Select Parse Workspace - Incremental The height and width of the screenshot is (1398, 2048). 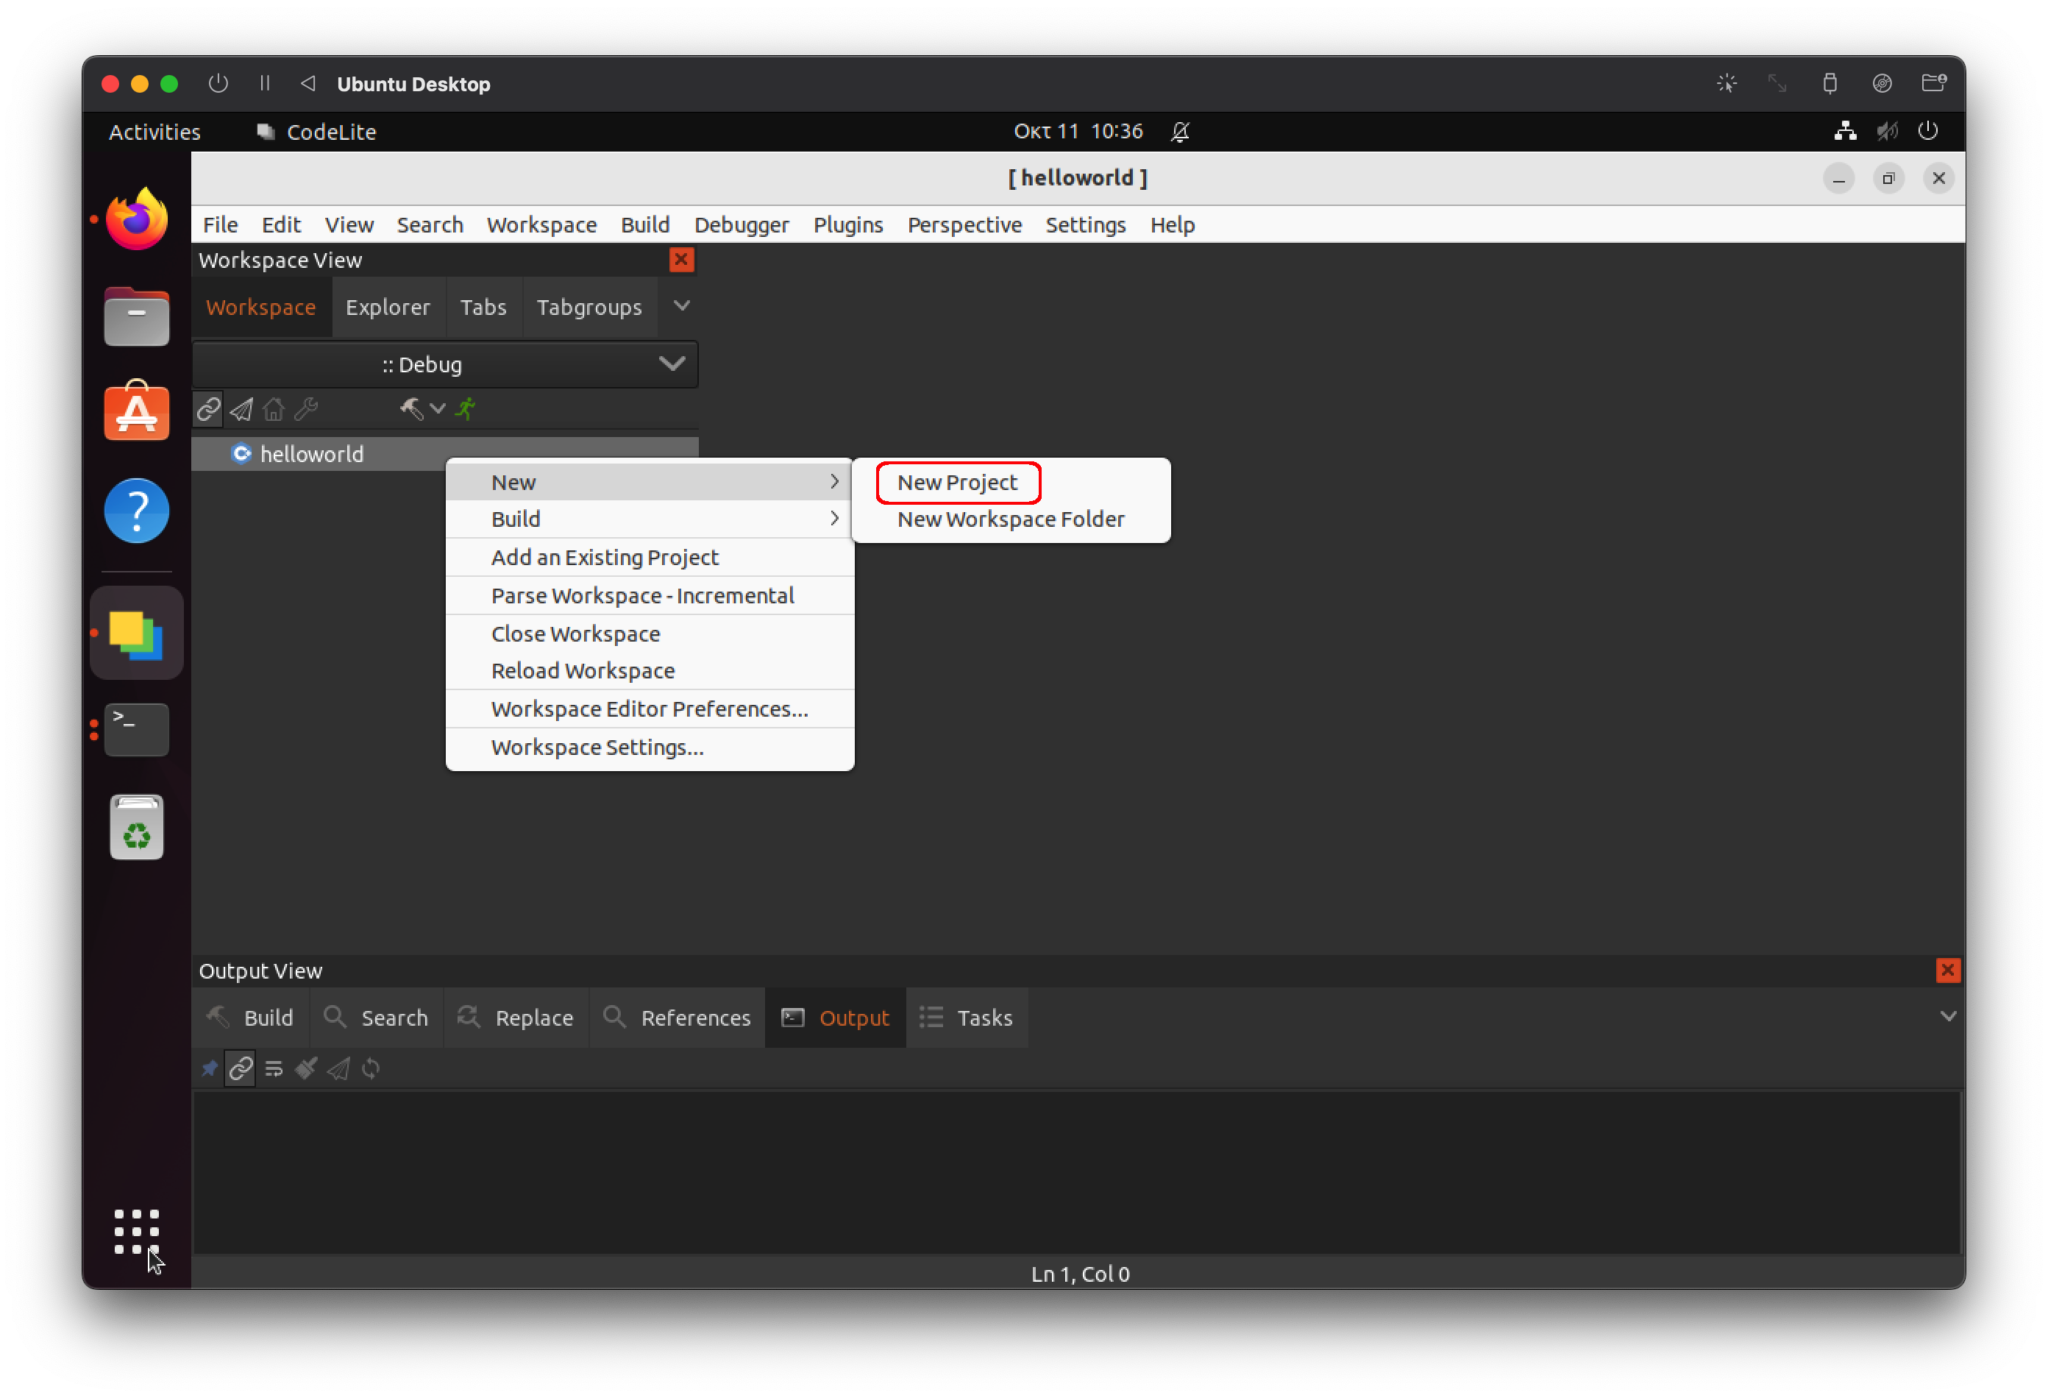(650, 595)
